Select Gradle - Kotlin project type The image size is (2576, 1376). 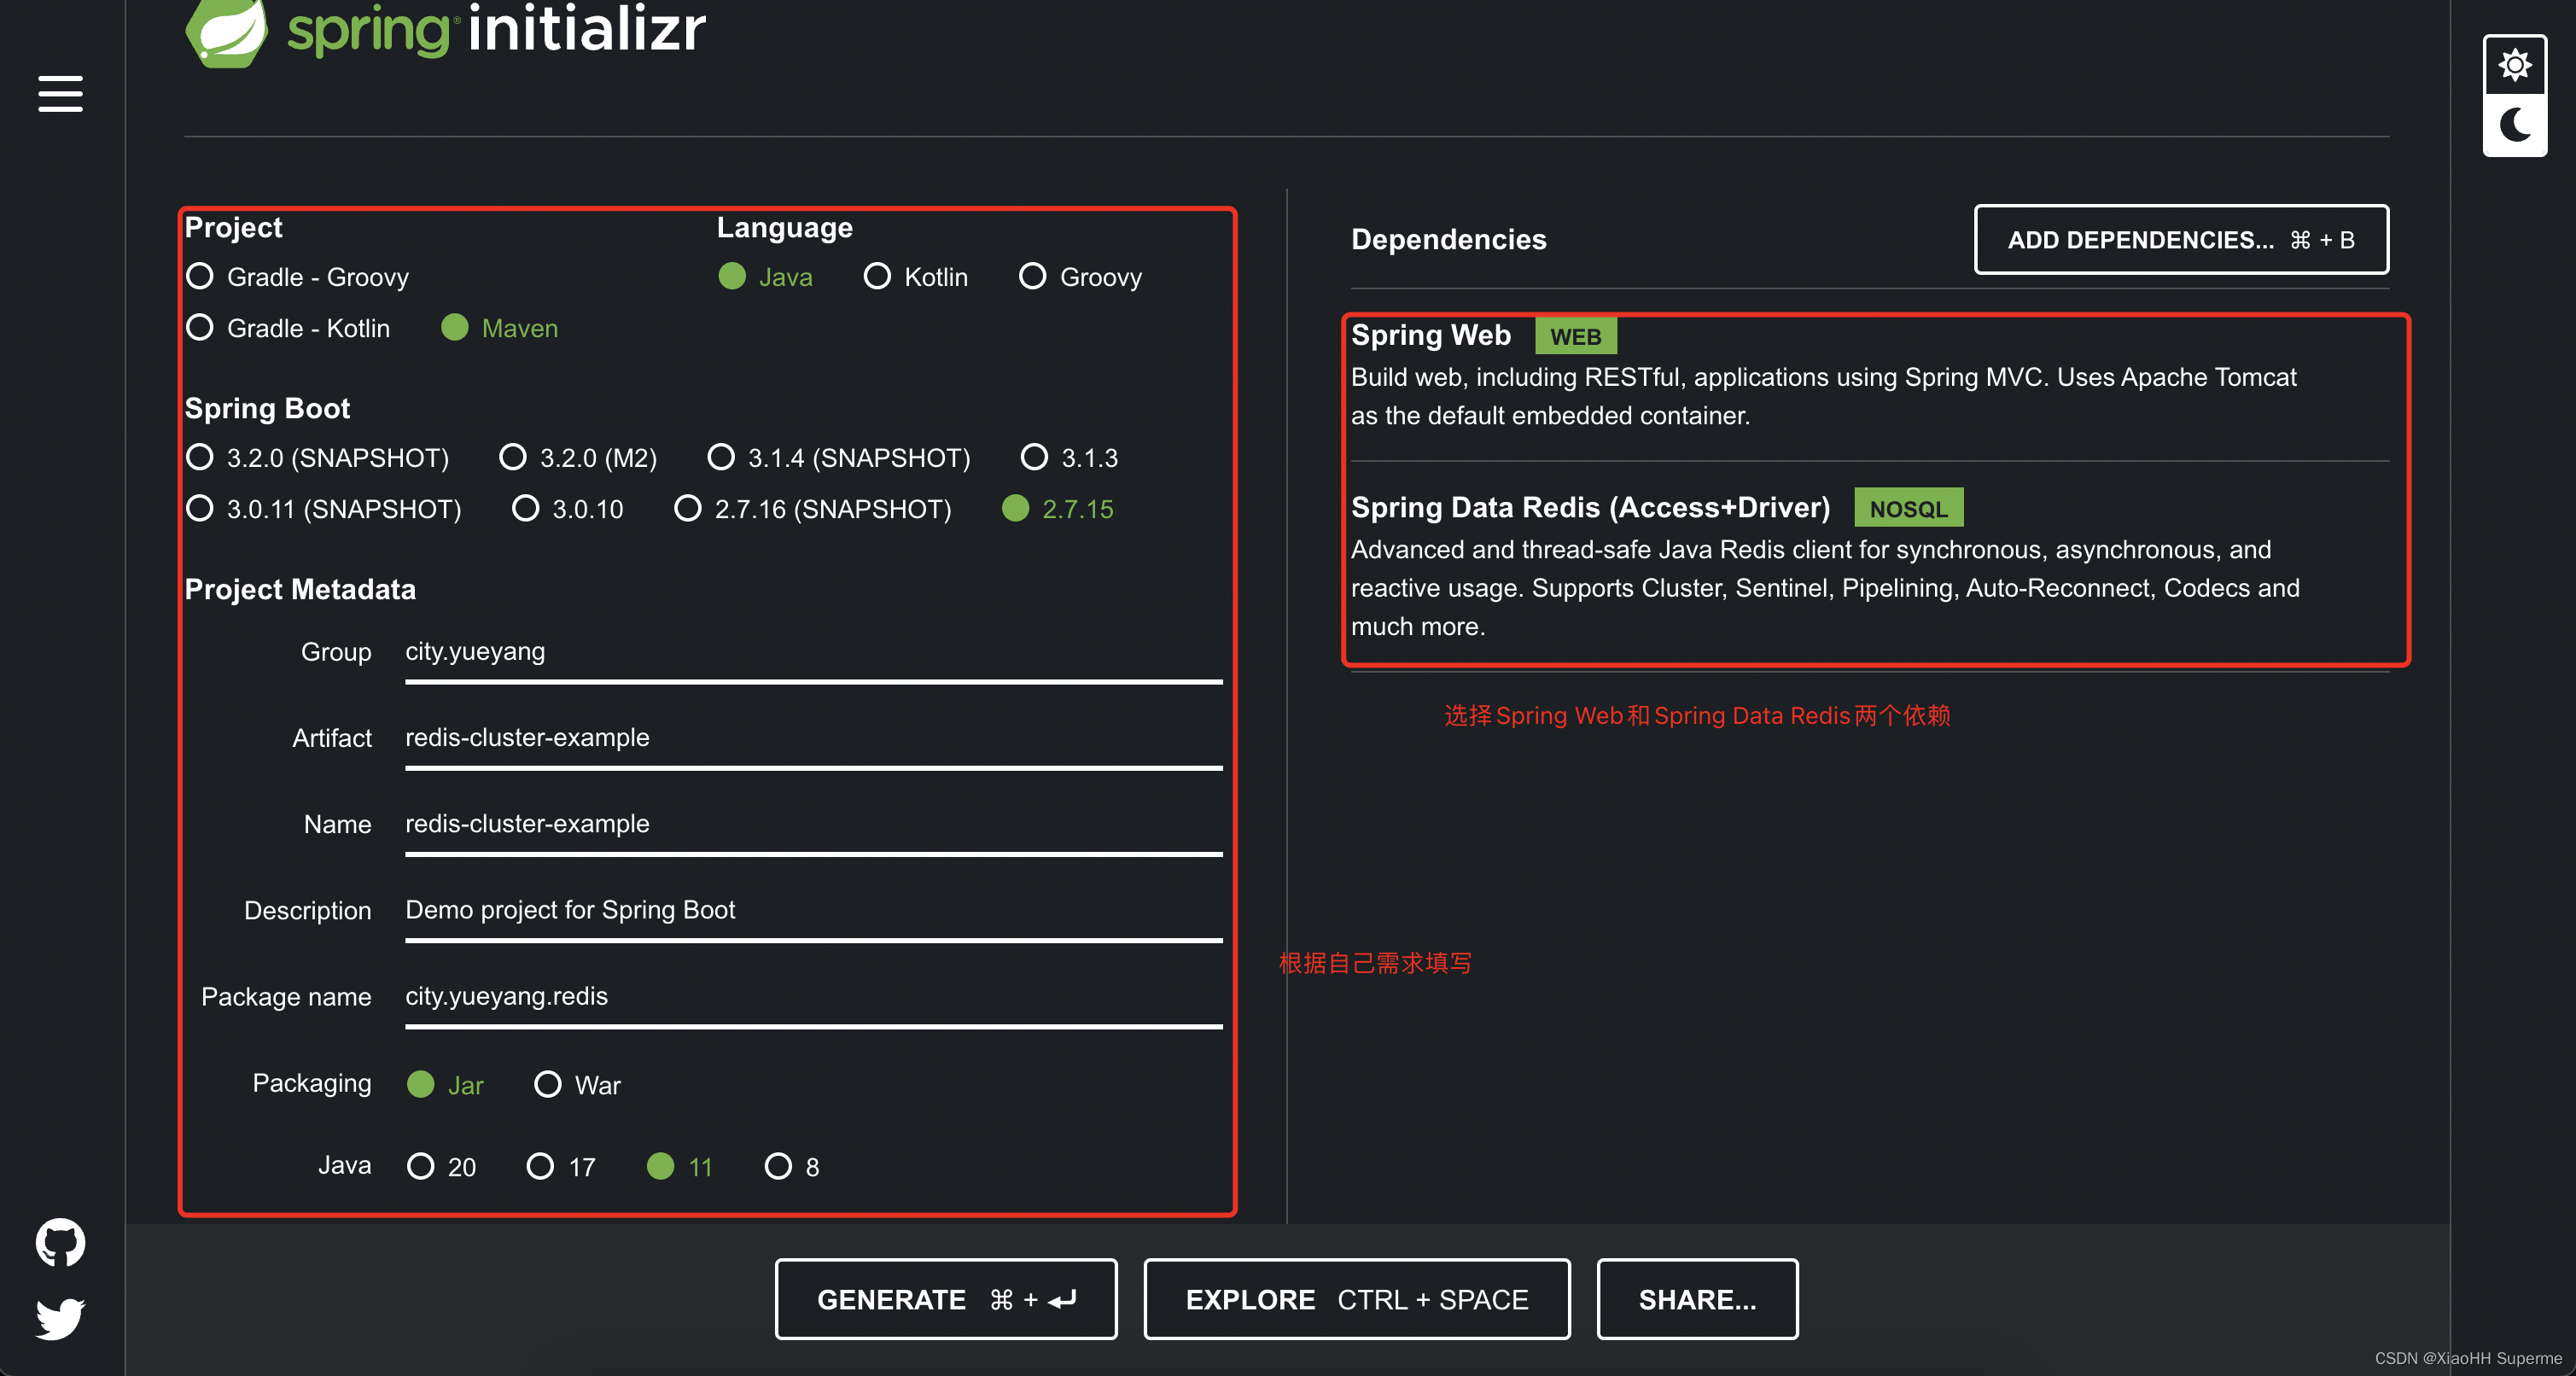pos(288,328)
